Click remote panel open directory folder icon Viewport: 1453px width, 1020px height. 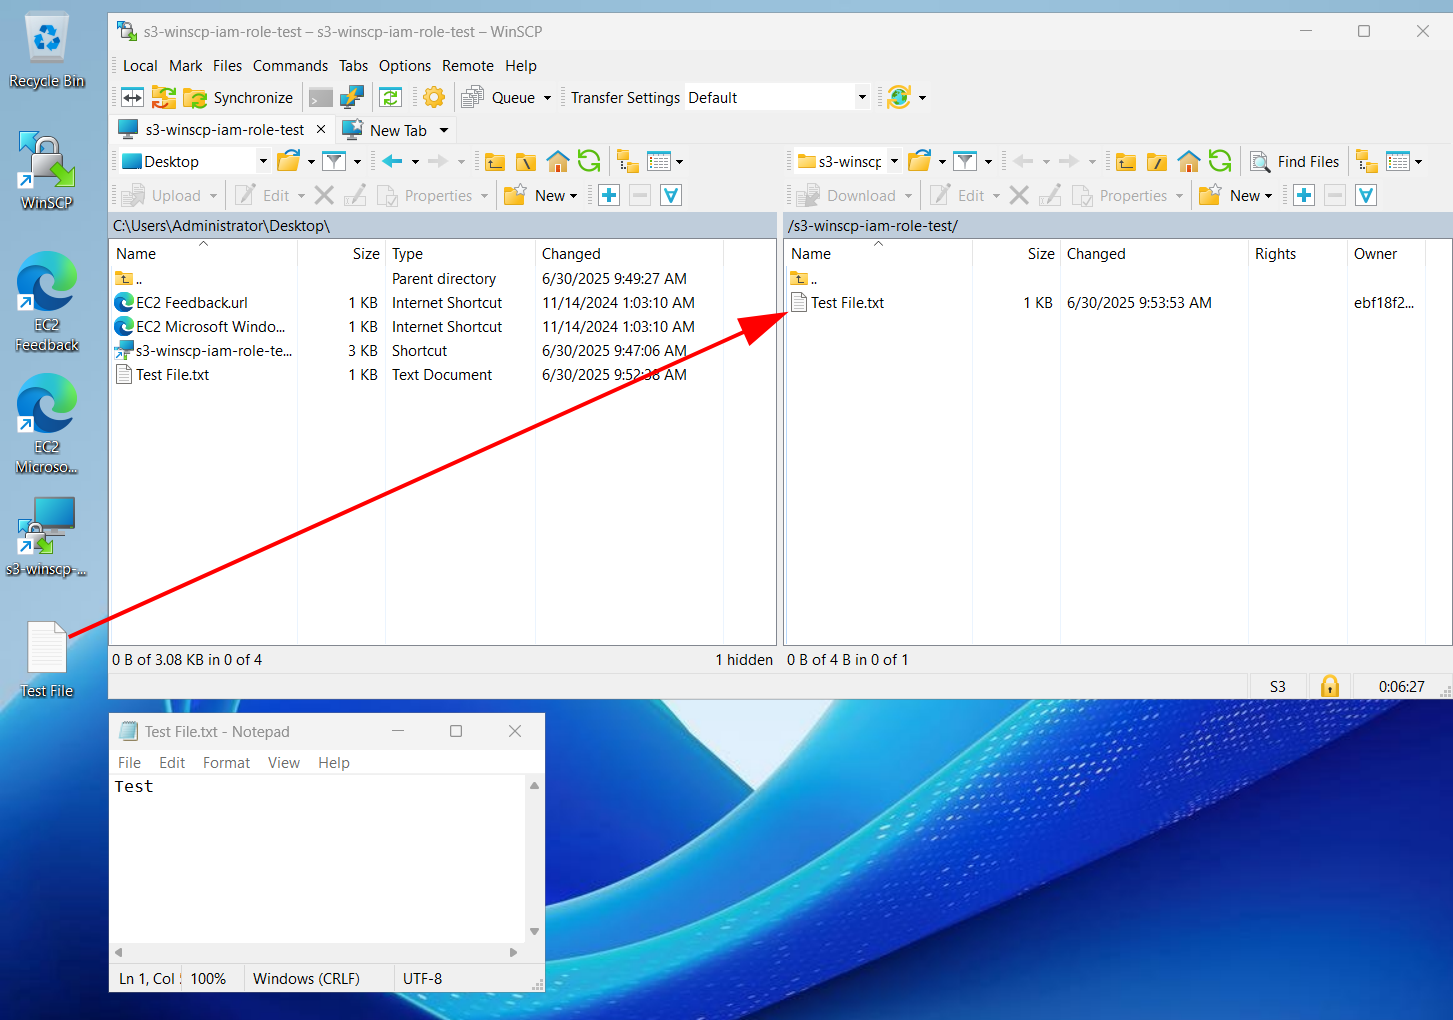click(920, 161)
